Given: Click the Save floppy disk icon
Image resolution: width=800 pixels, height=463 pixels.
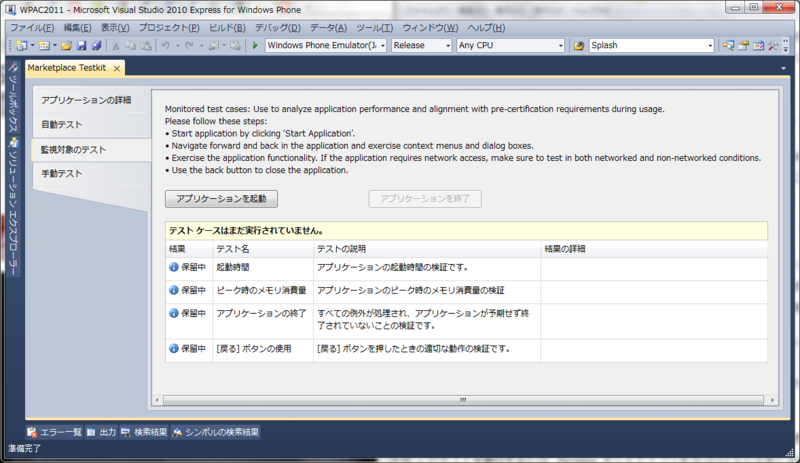Looking at the screenshot, I should click(x=81, y=45).
